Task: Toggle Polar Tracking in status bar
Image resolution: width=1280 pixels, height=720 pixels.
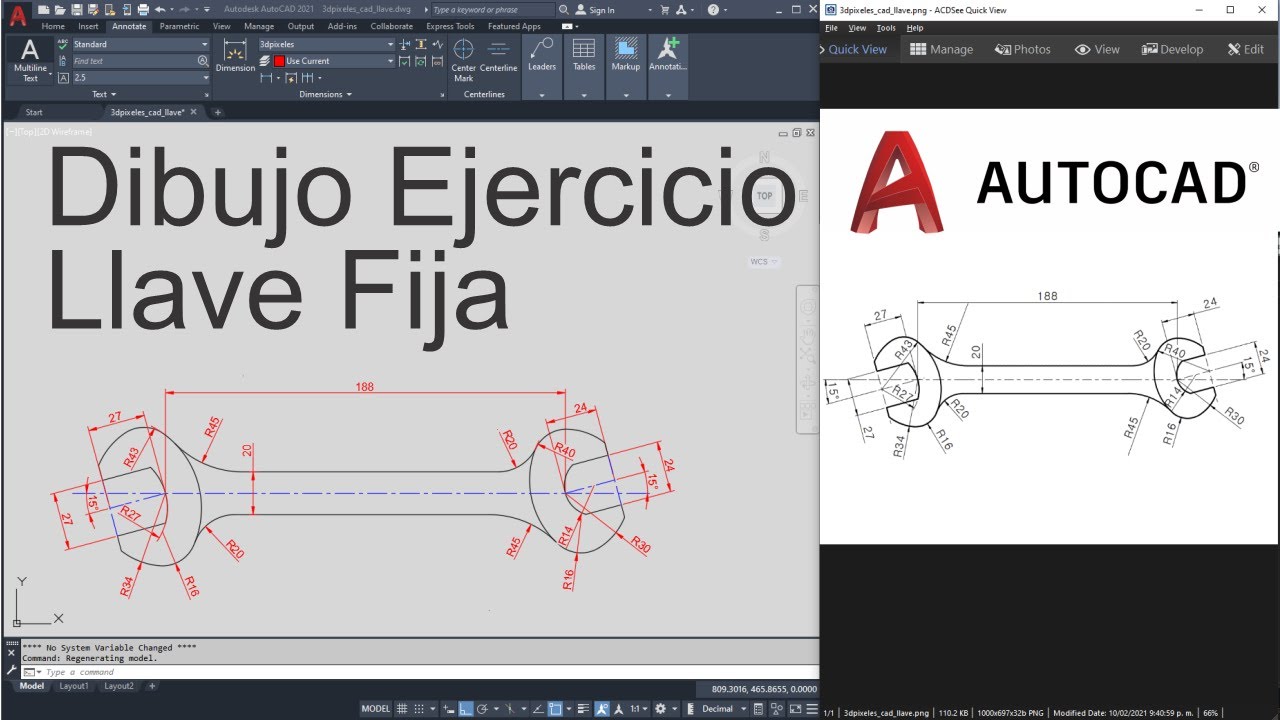Action: point(482,709)
